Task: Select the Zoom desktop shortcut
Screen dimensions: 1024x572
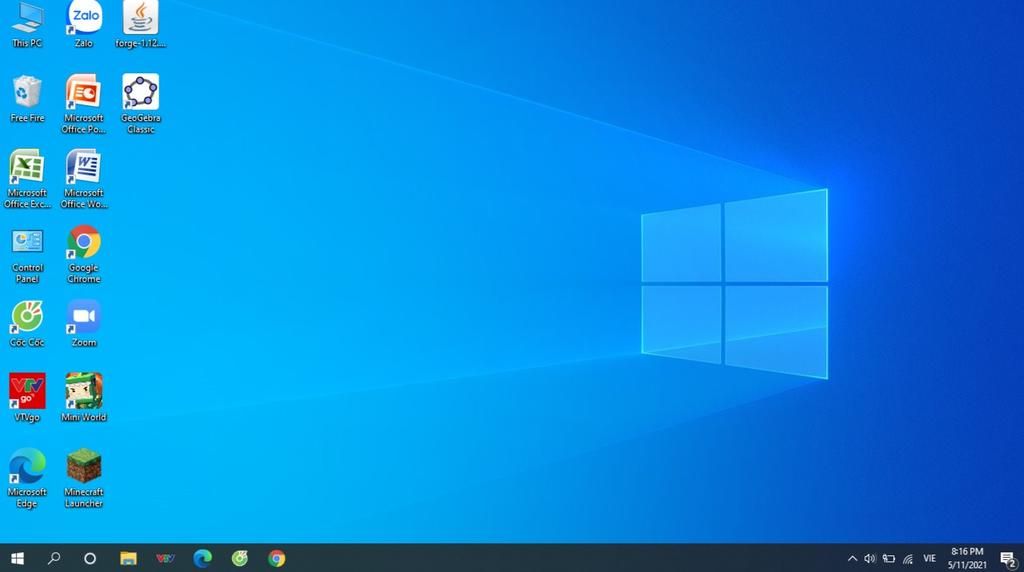Action: point(84,324)
